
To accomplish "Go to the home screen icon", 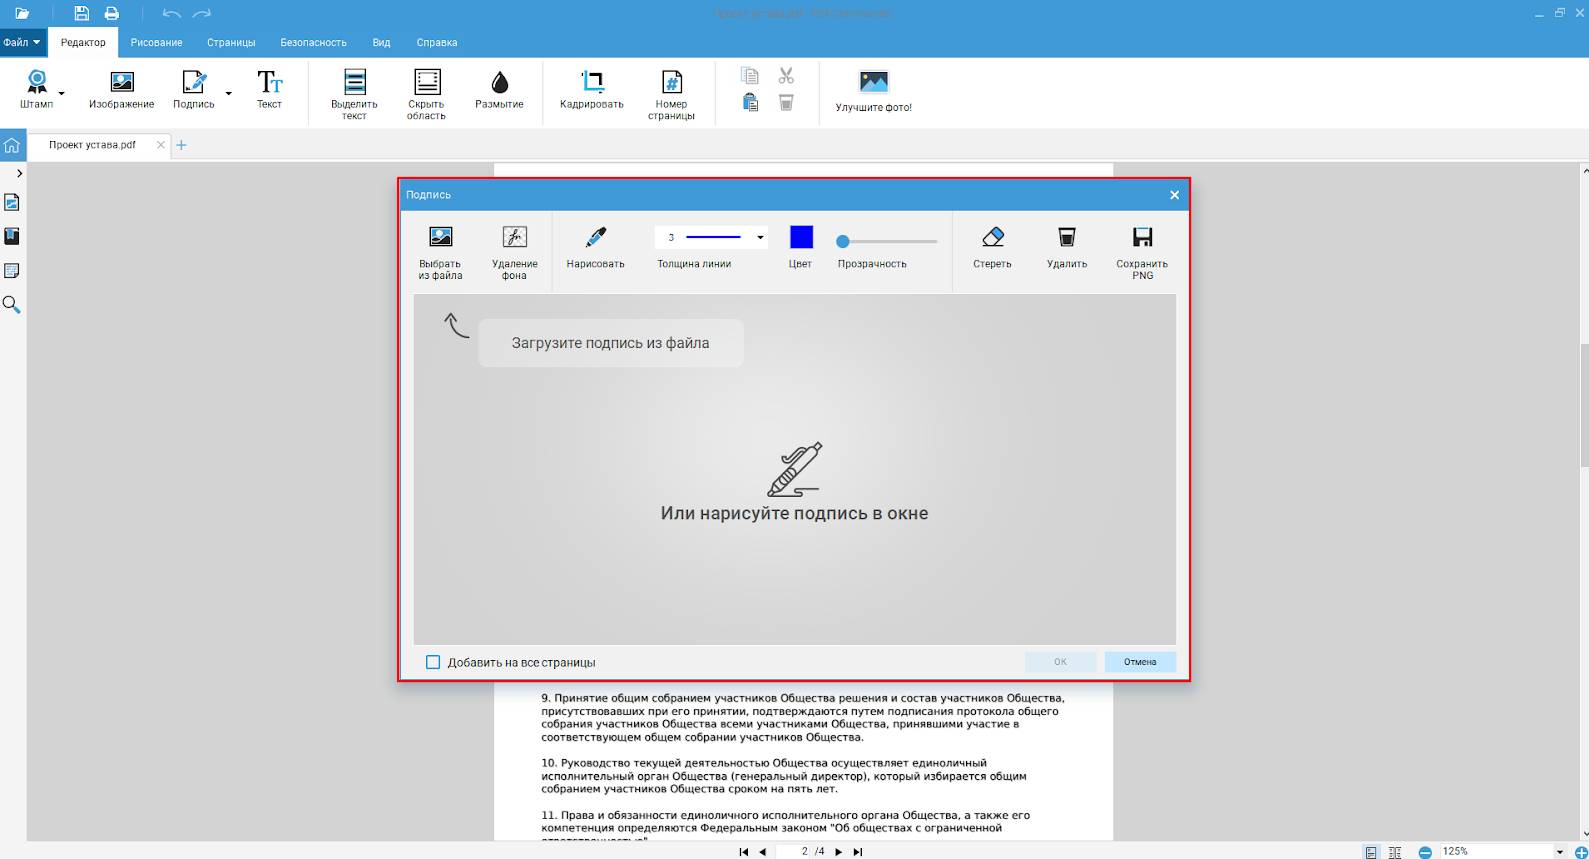I will click(12, 145).
